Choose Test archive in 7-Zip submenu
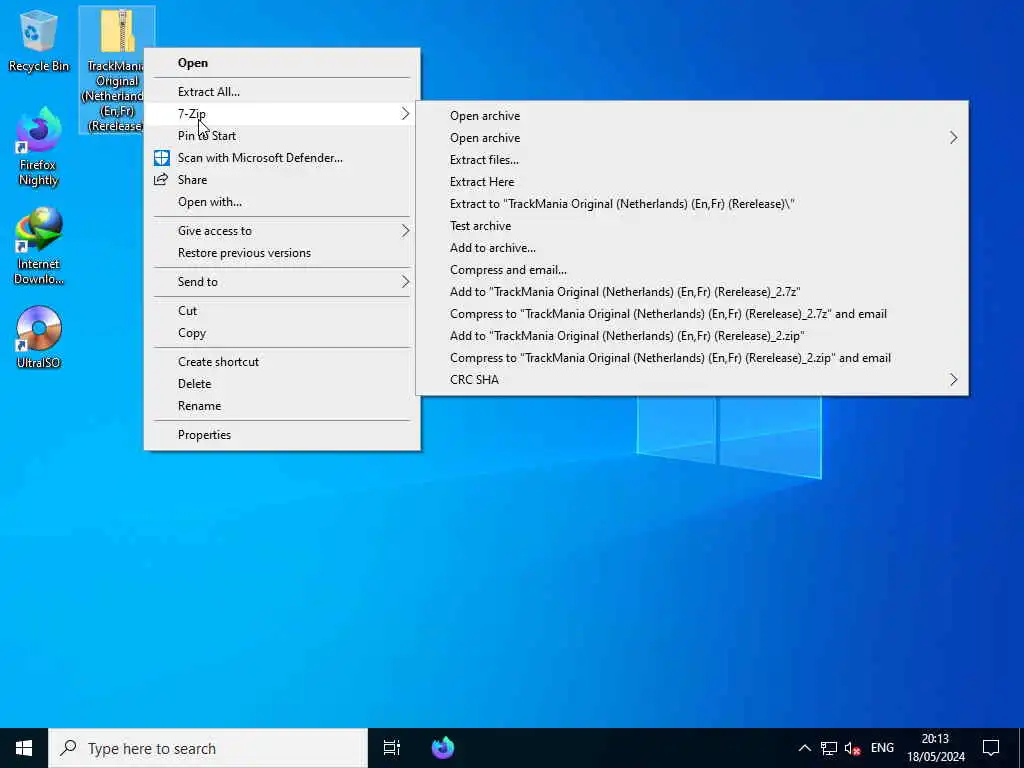 [x=692, y=226]
